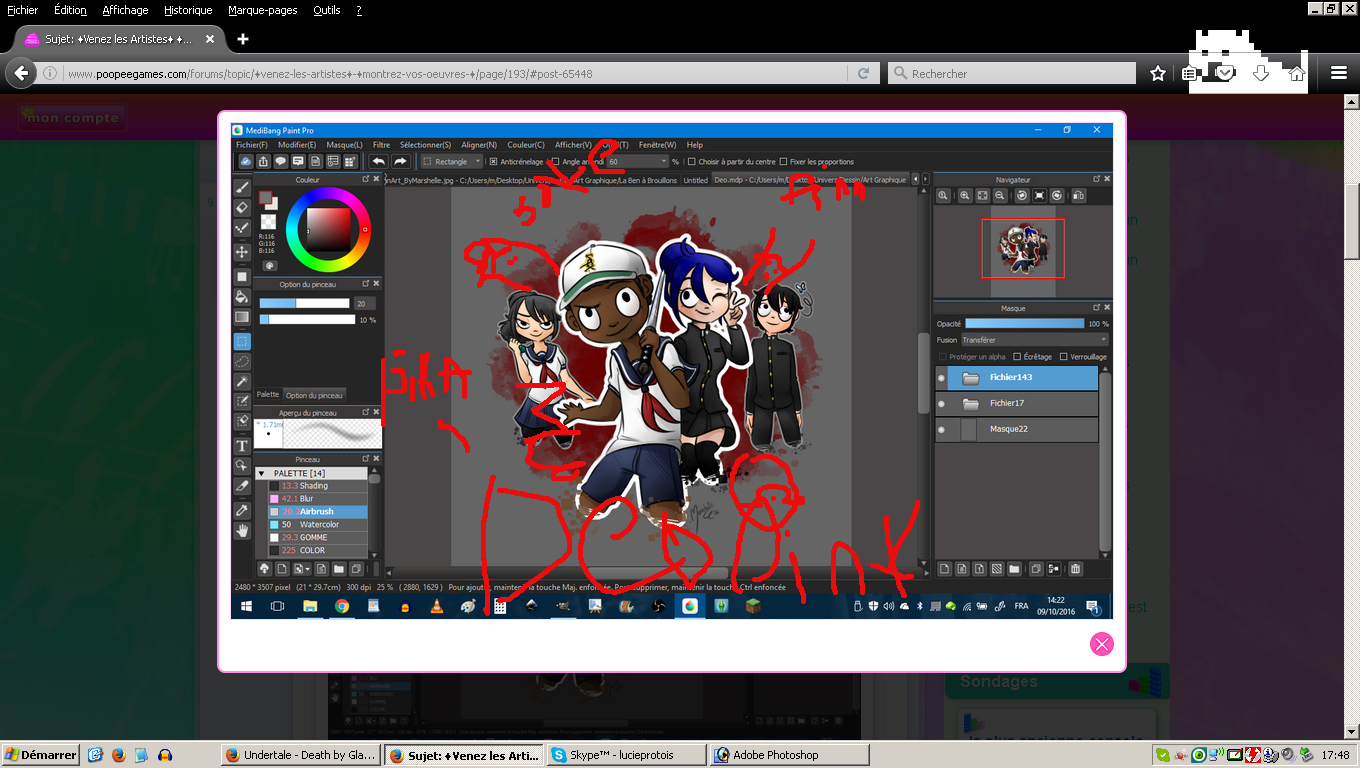This screenshot has height=768, width=1360.
Task: Switch to Adobe Photoshop taskbar button
Action: tap(790, 755)
